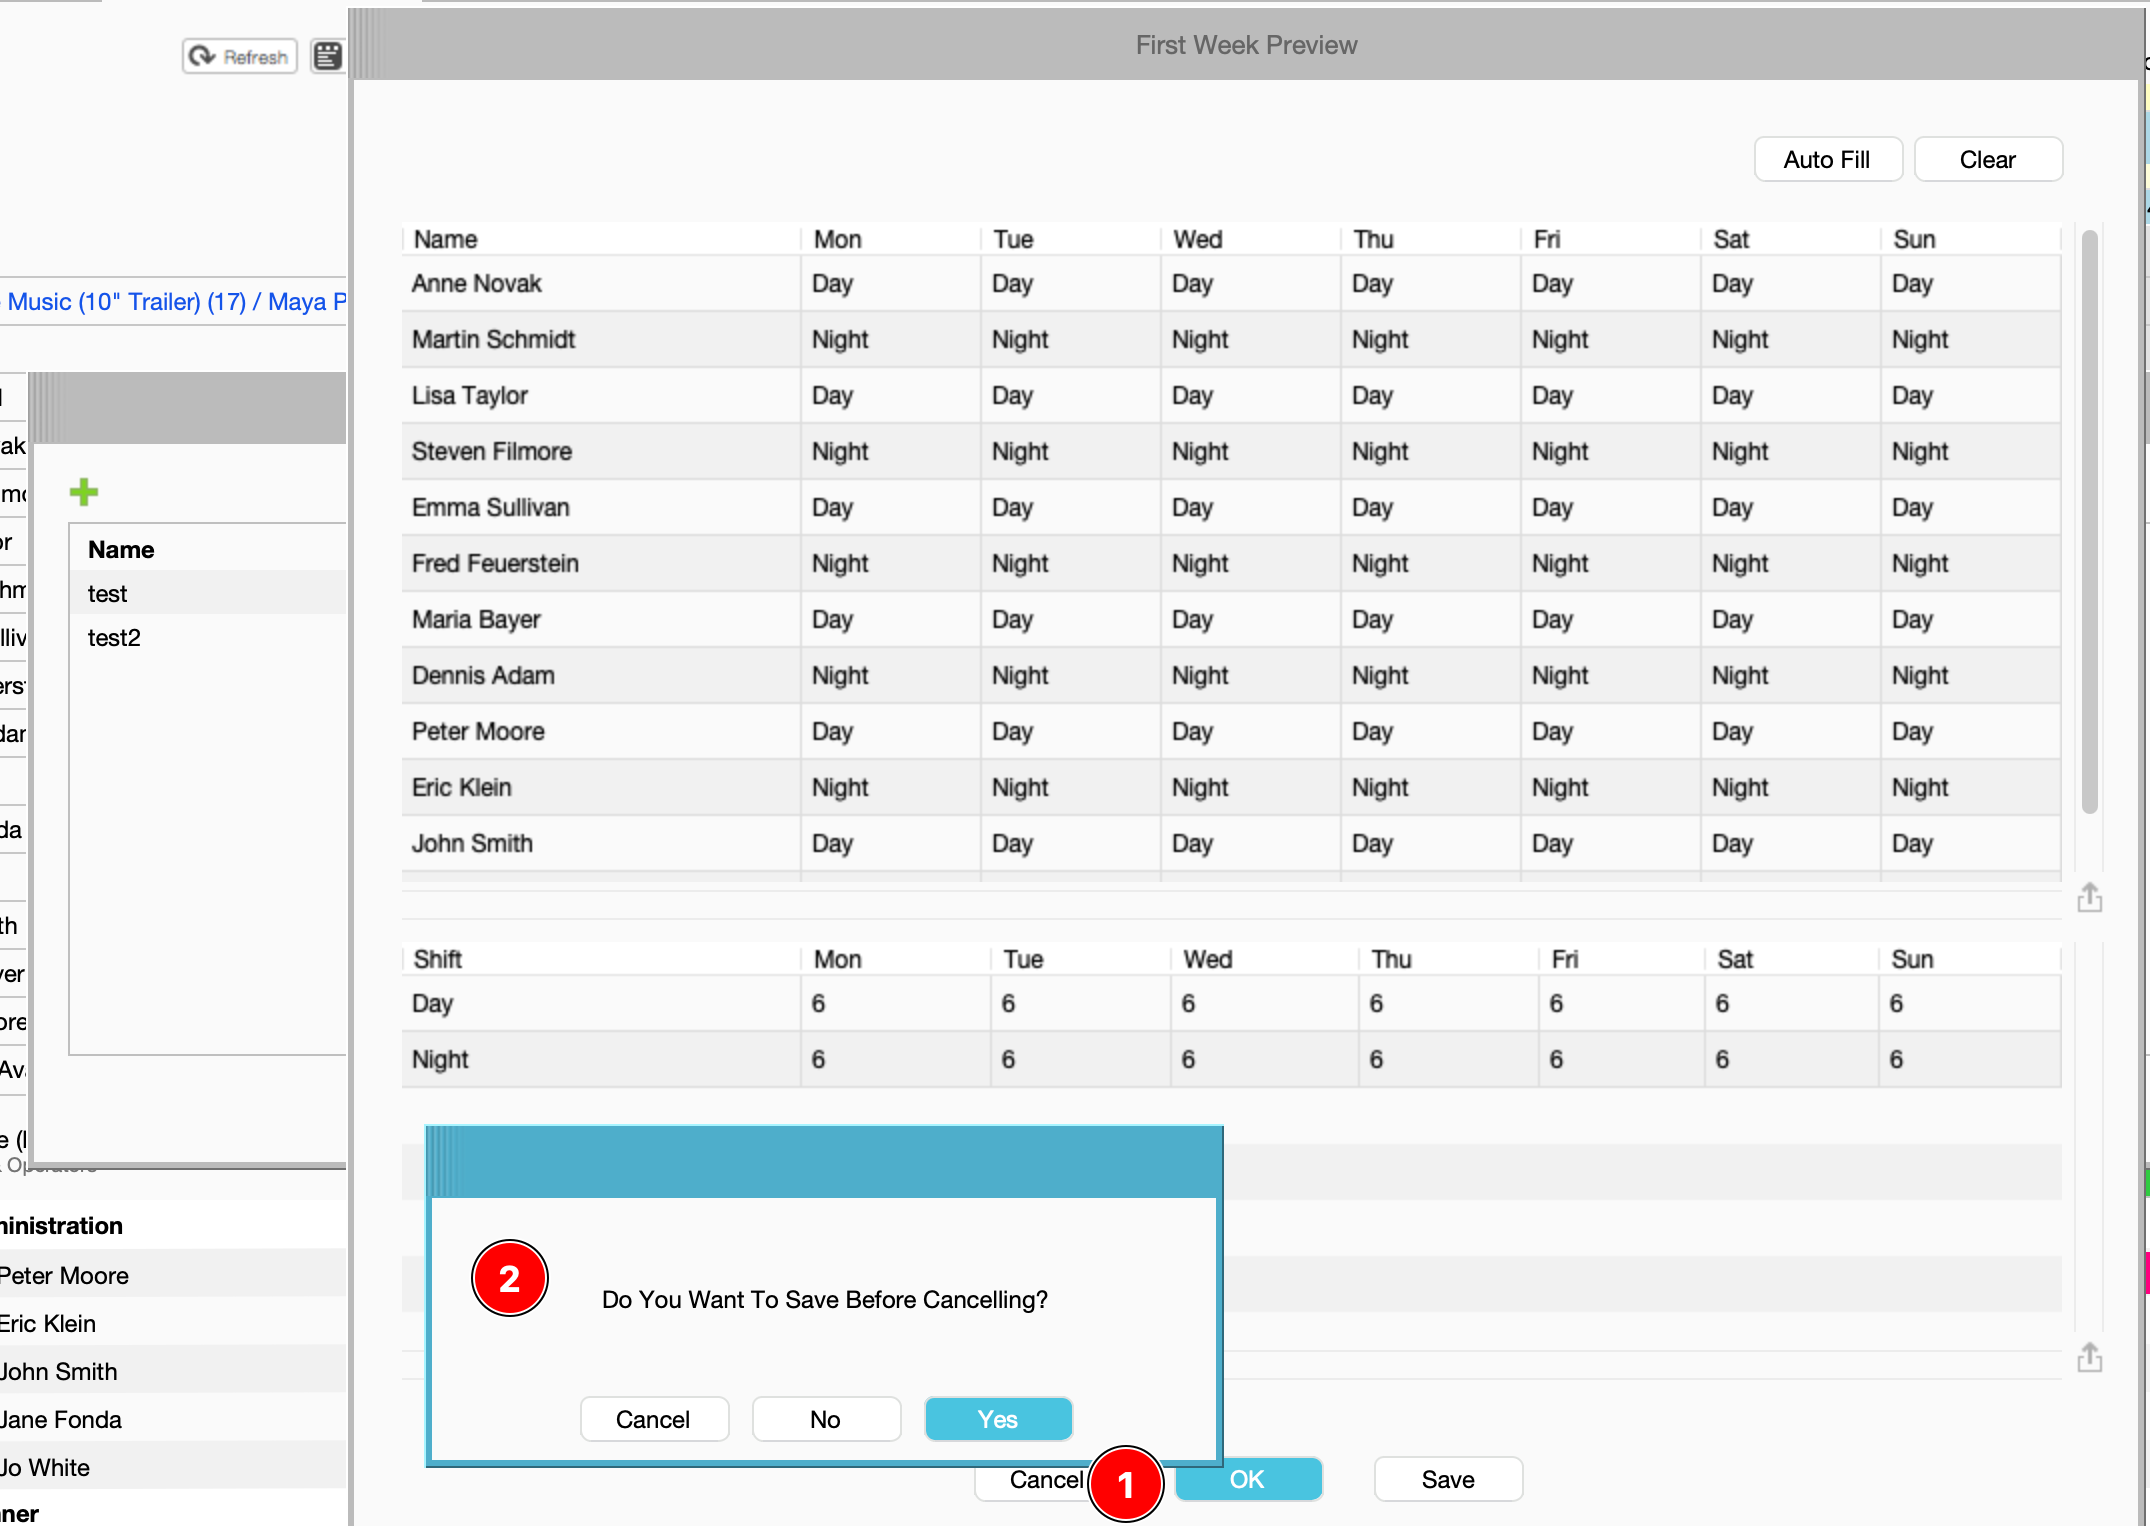Click the Refresh toolbar button
This screenshot has height=1526, width=2150.
click(240, 57)
